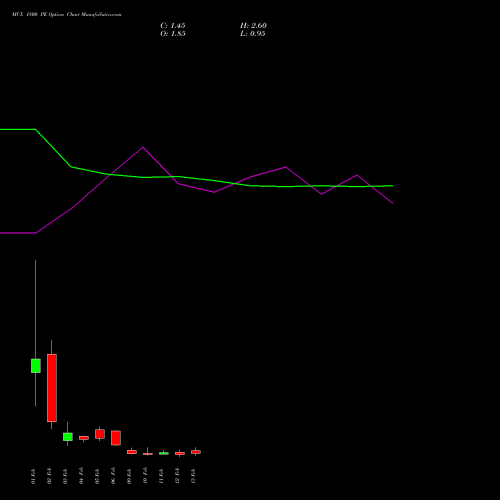Click the high value "H: 2.60"
This screenshot has width=500, height=500.
[253, 26]
